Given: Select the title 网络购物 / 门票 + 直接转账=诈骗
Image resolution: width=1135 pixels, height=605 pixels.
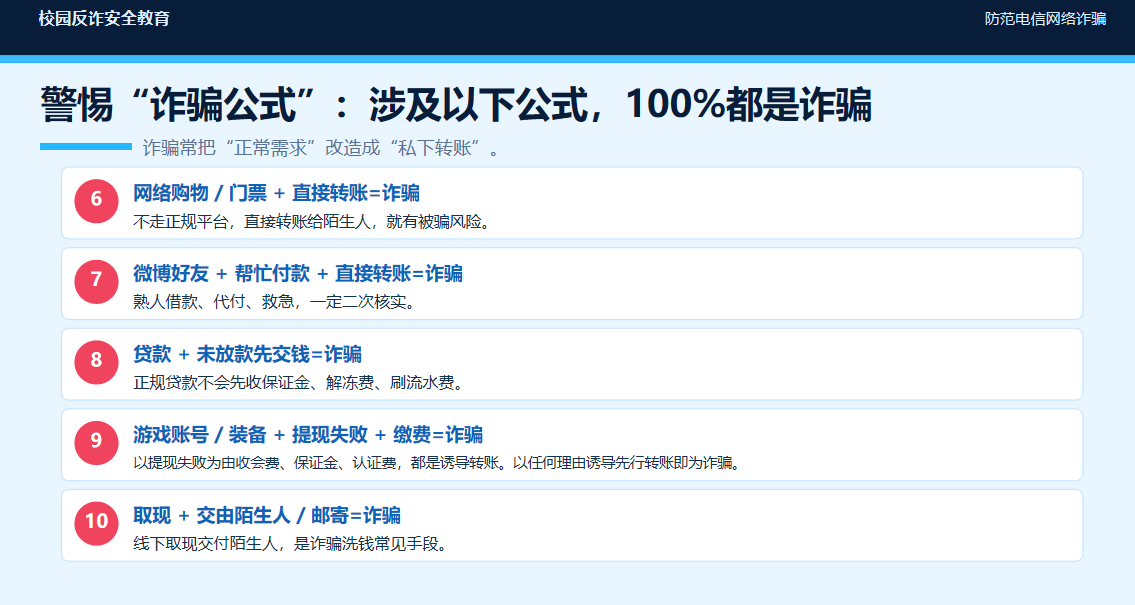Looking at the screenshot, I should [277, 193].
